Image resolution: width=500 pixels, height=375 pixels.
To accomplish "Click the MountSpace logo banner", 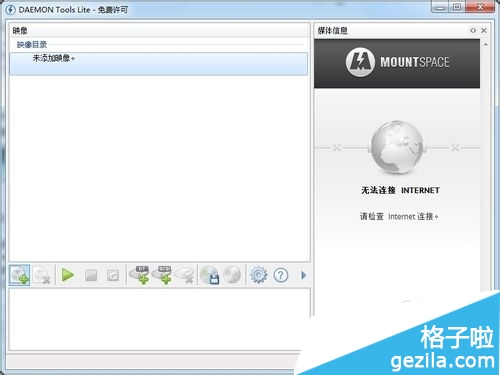I will pos(397,63).
